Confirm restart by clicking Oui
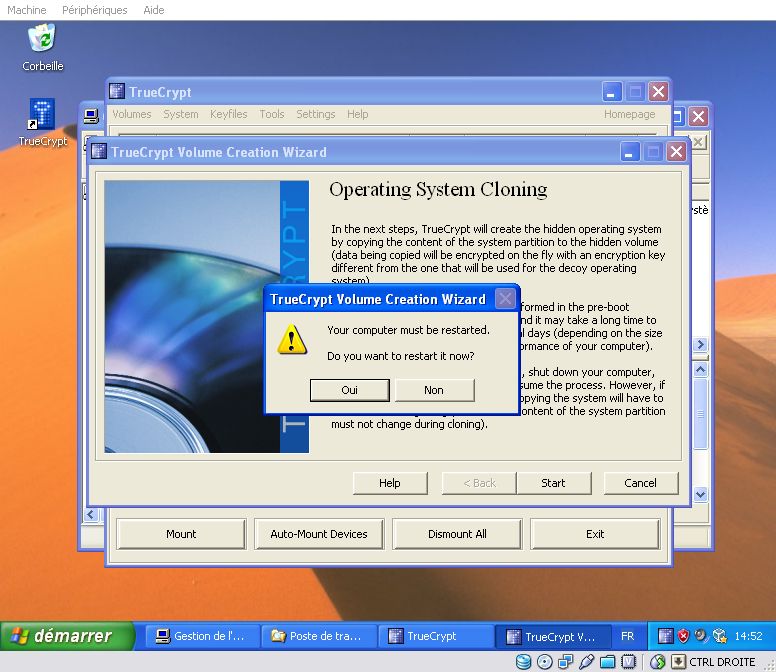The image size is (776, 672). pos(349,390)
